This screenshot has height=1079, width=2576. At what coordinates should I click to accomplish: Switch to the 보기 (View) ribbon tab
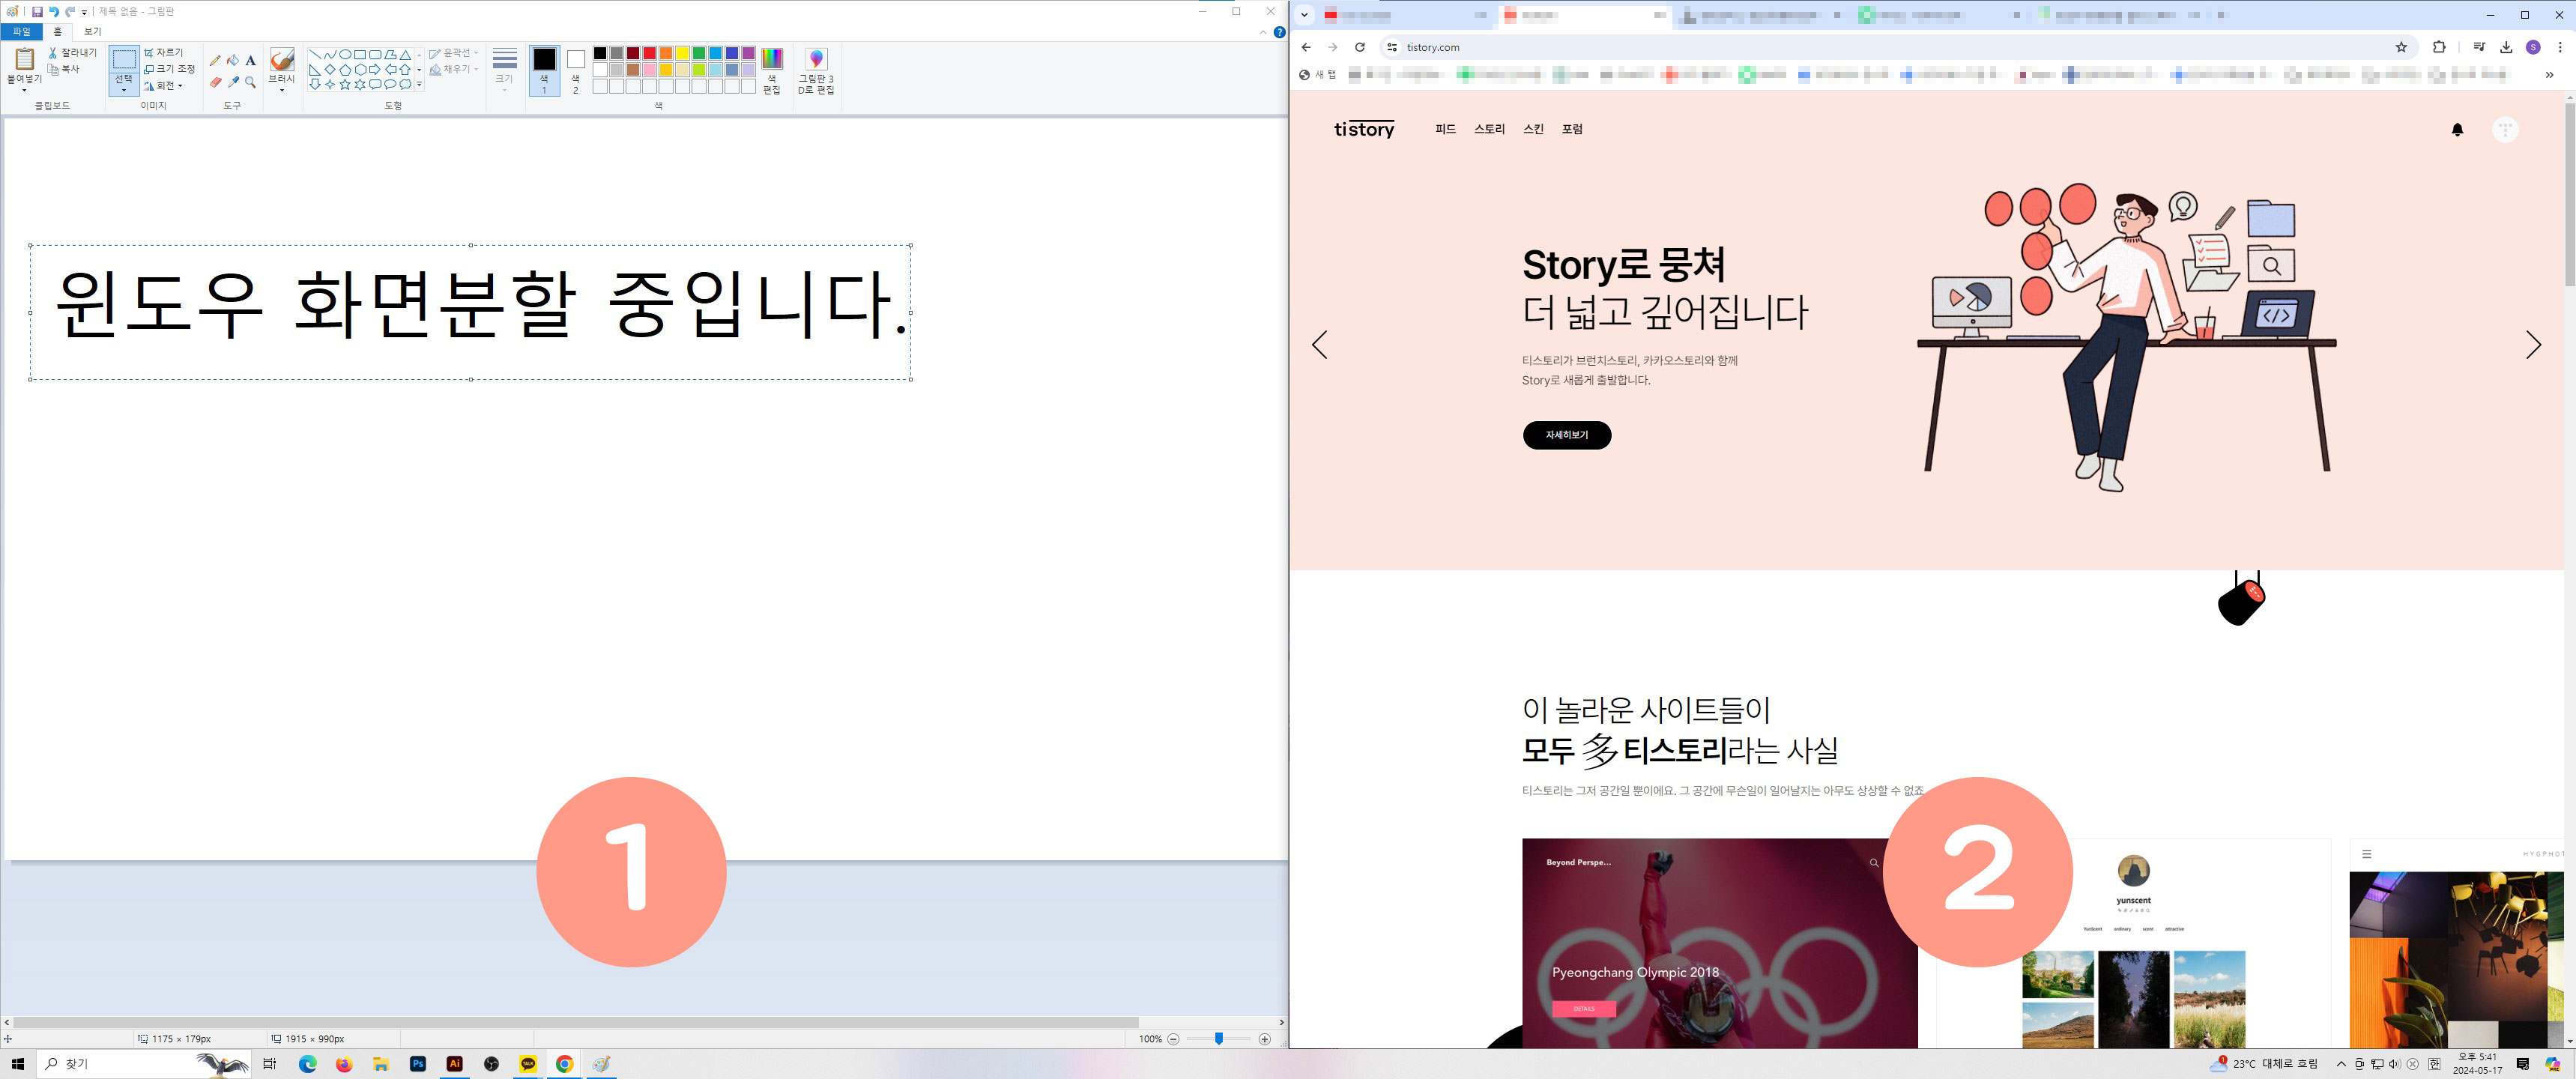coord(93,32)
